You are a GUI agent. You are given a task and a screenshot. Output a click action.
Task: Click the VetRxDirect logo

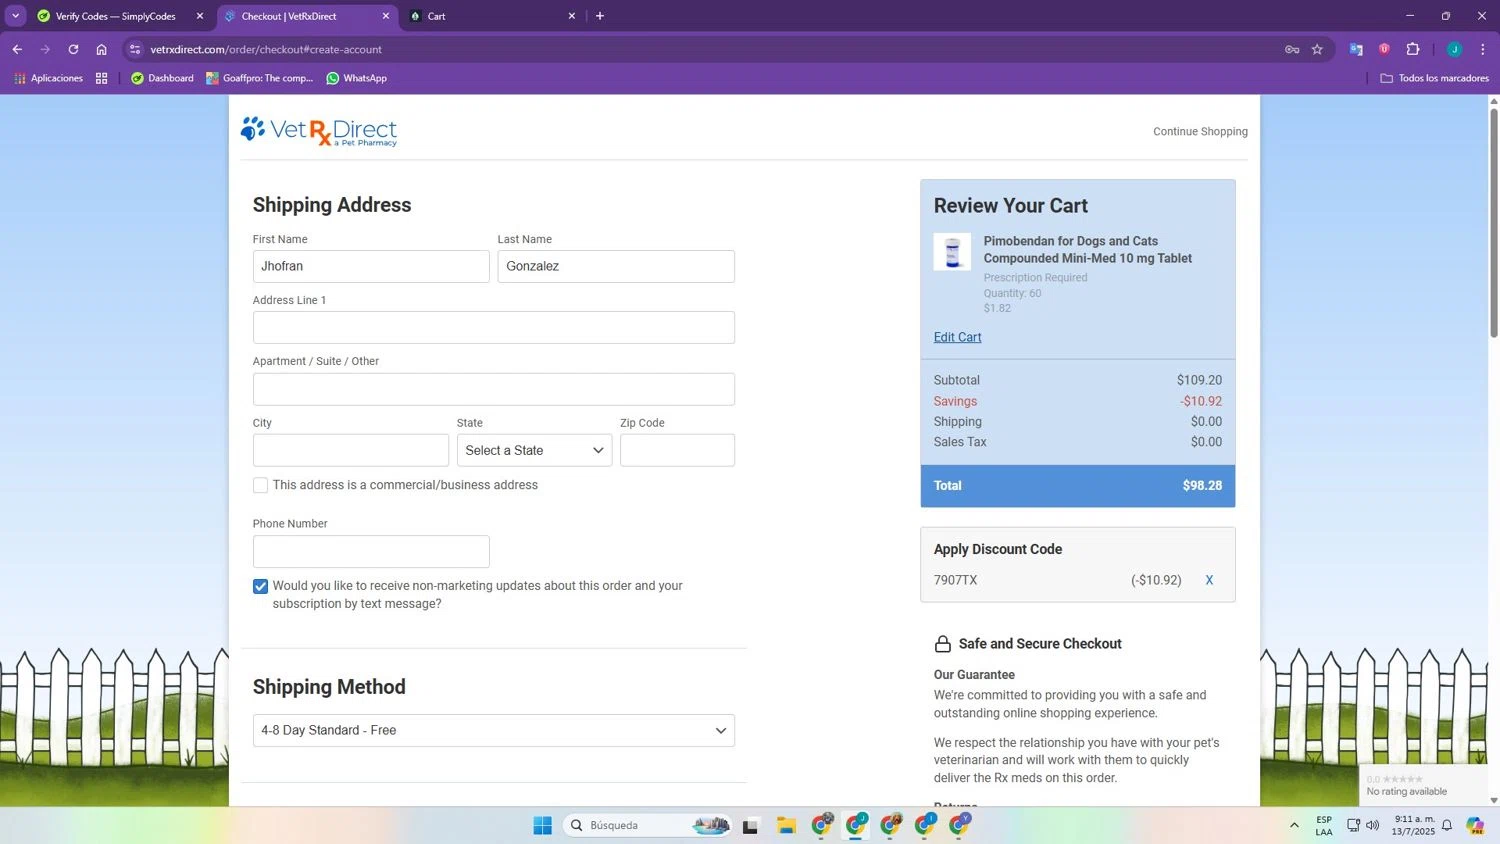[319, 131]
